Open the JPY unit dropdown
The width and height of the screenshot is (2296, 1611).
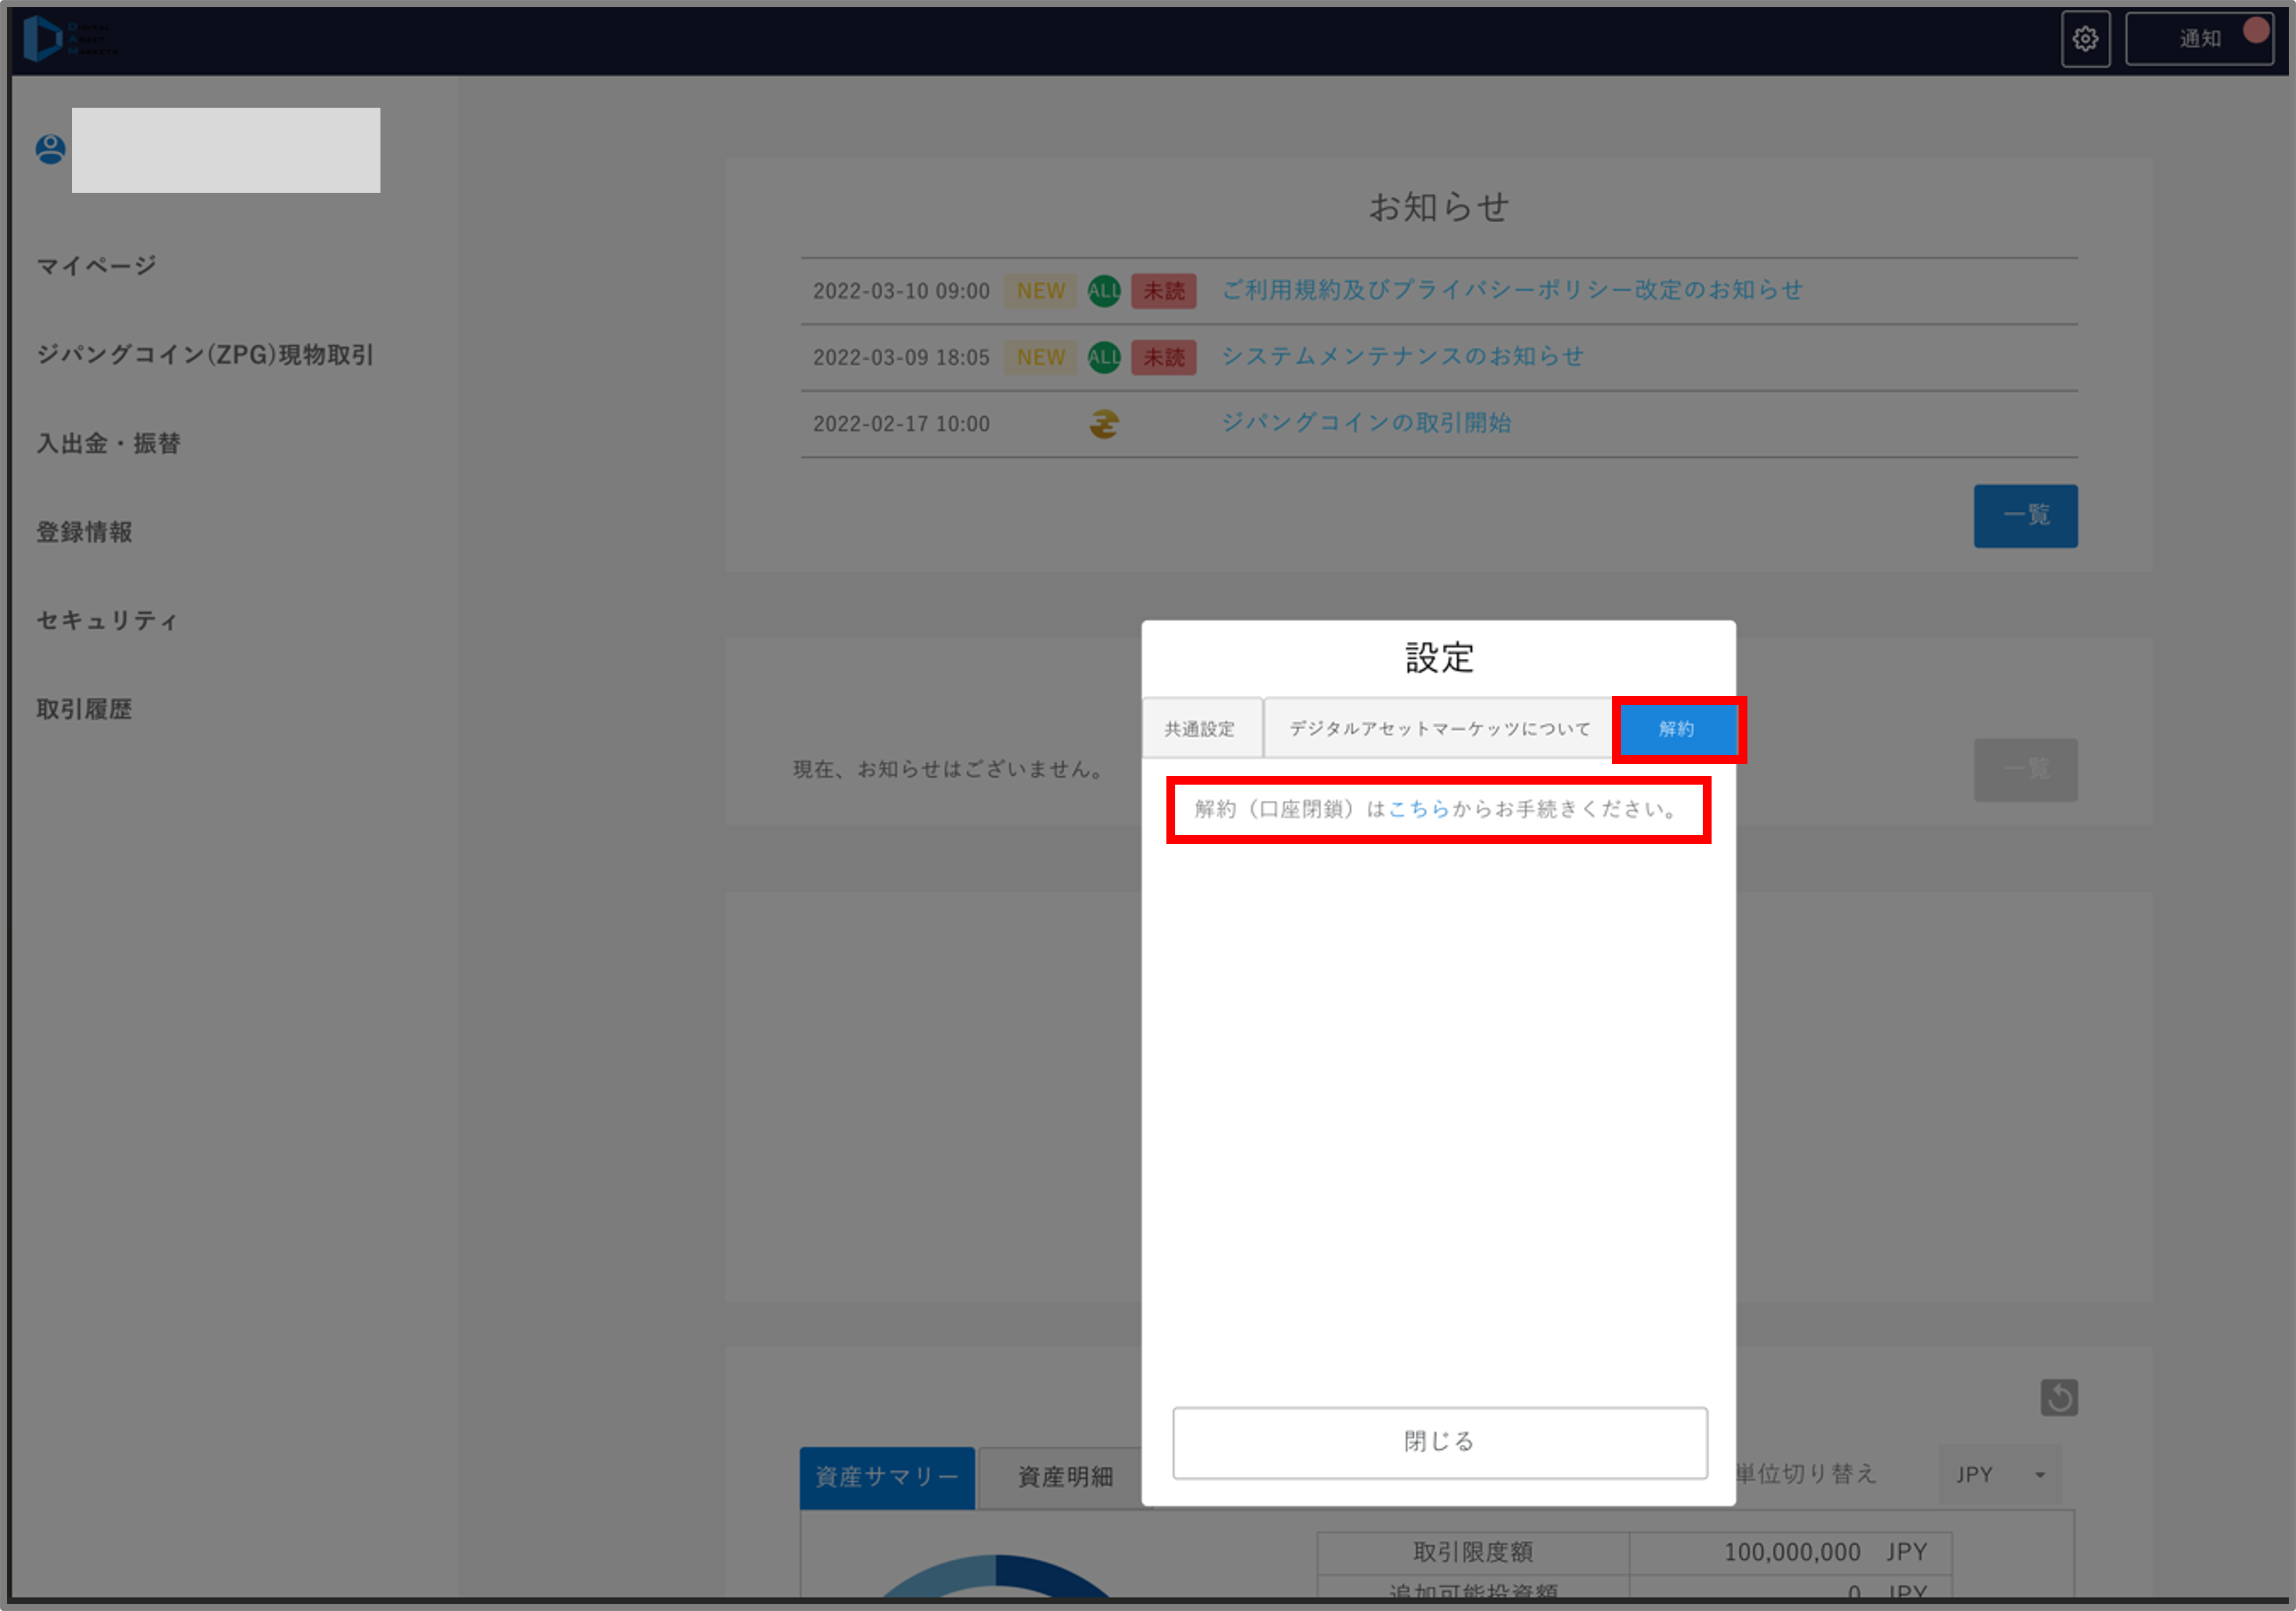pyautogui.click(x=2000, y=1474)
